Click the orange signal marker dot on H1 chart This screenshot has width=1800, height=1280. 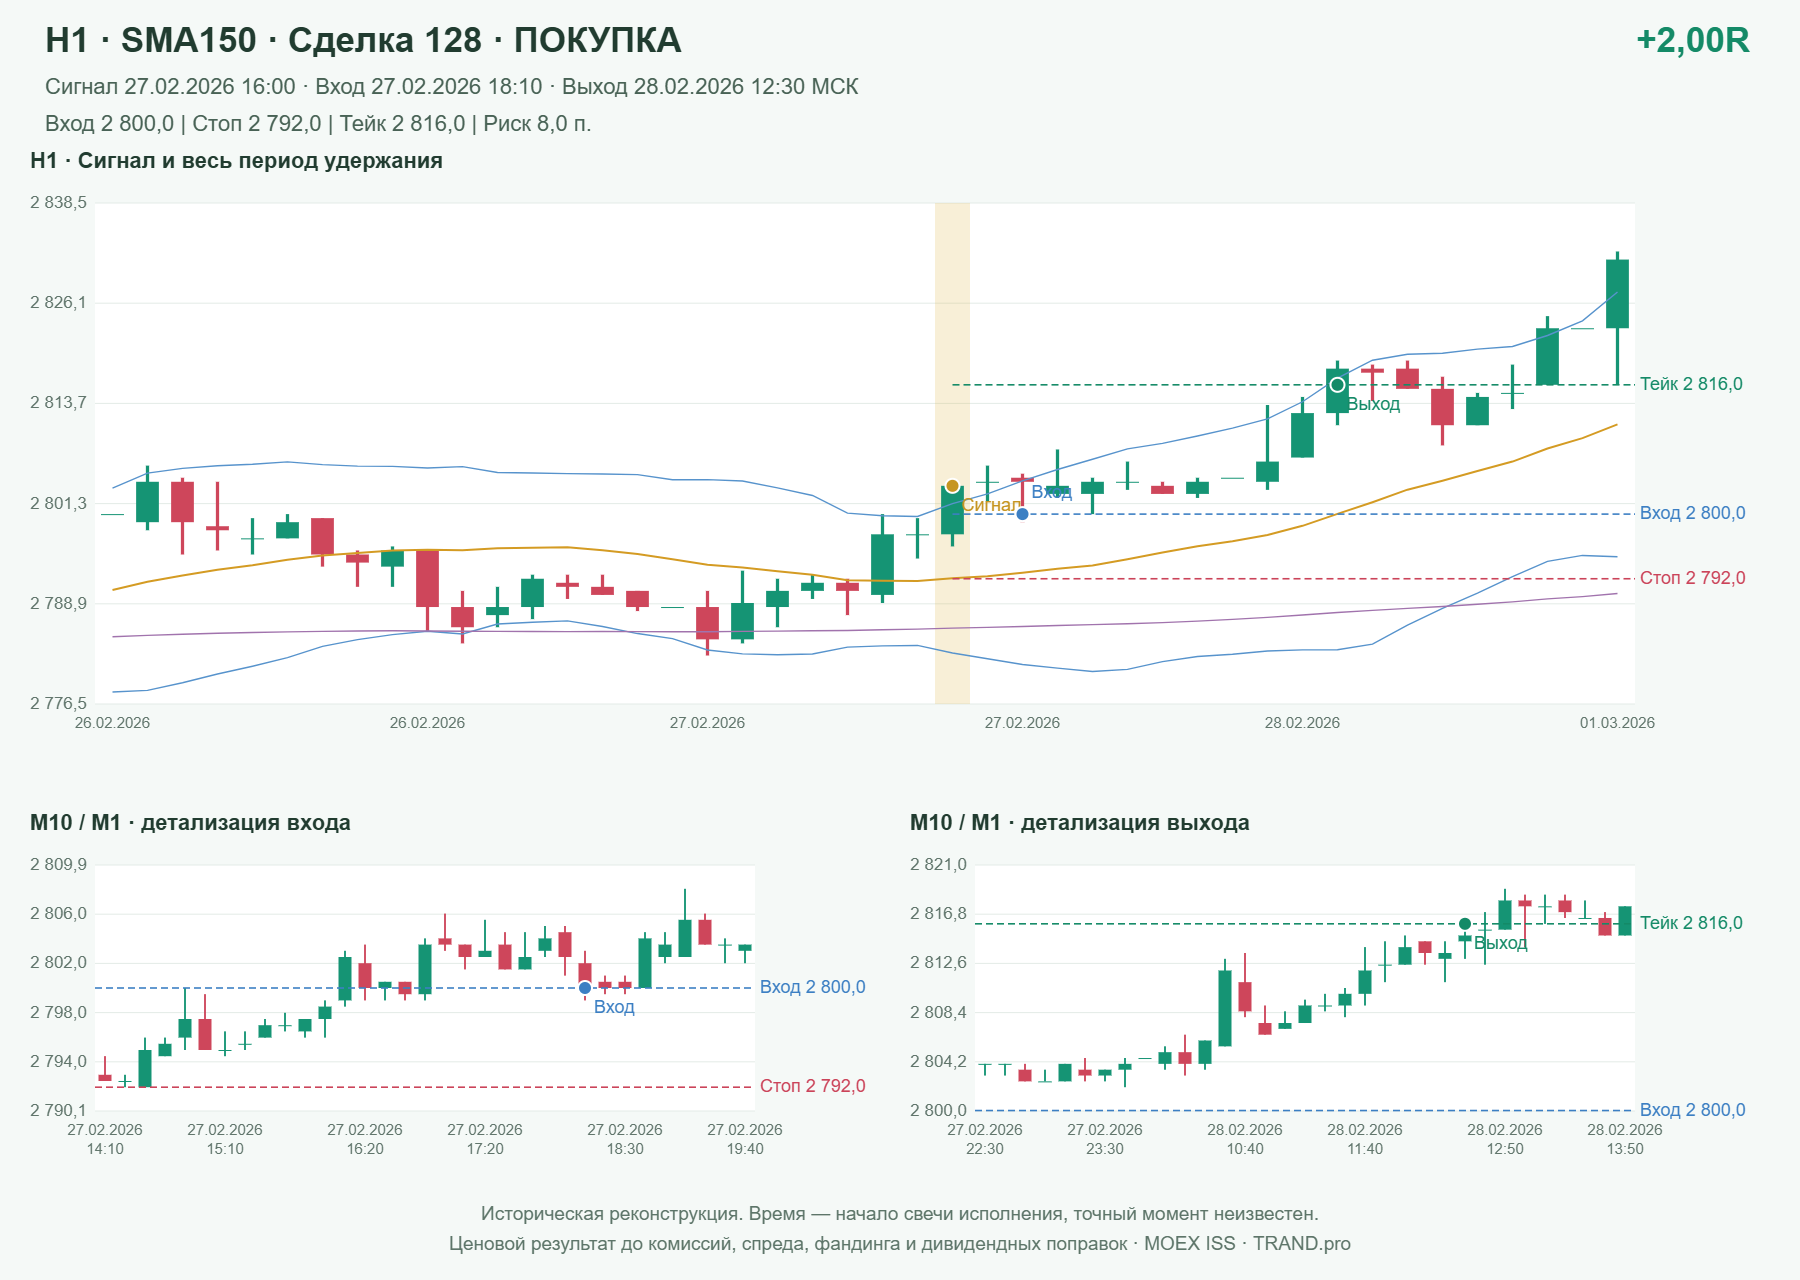(x=952, y=486)
